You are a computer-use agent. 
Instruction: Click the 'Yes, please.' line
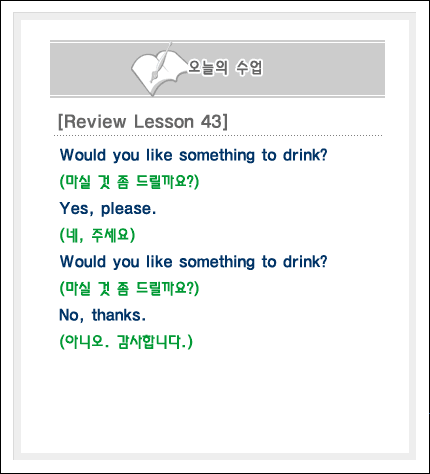point(108,209)
